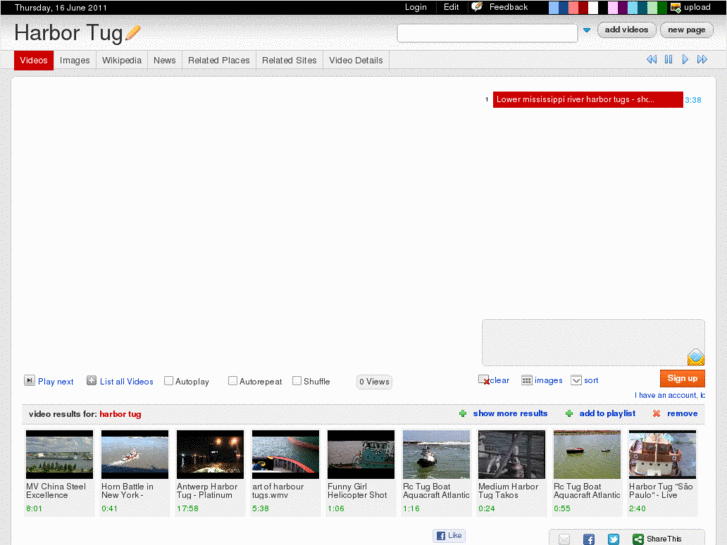The height and width of the screenshot is (545, 727).
Task: Skip to the previous video with rewind icon
Action: point(651,59)
